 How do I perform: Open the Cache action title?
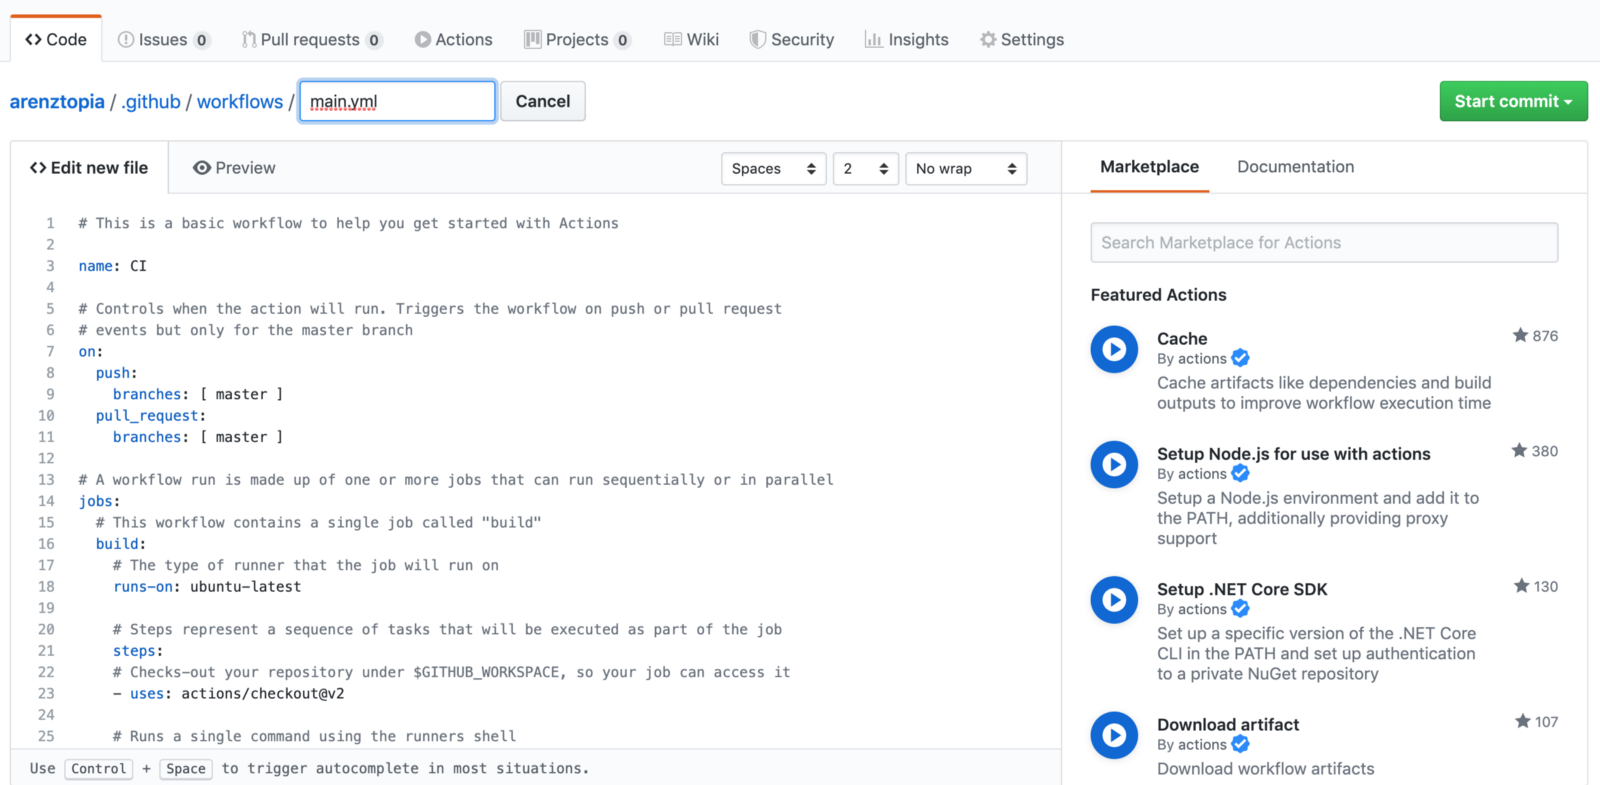pyautogui.click(x=1182, y=339)
